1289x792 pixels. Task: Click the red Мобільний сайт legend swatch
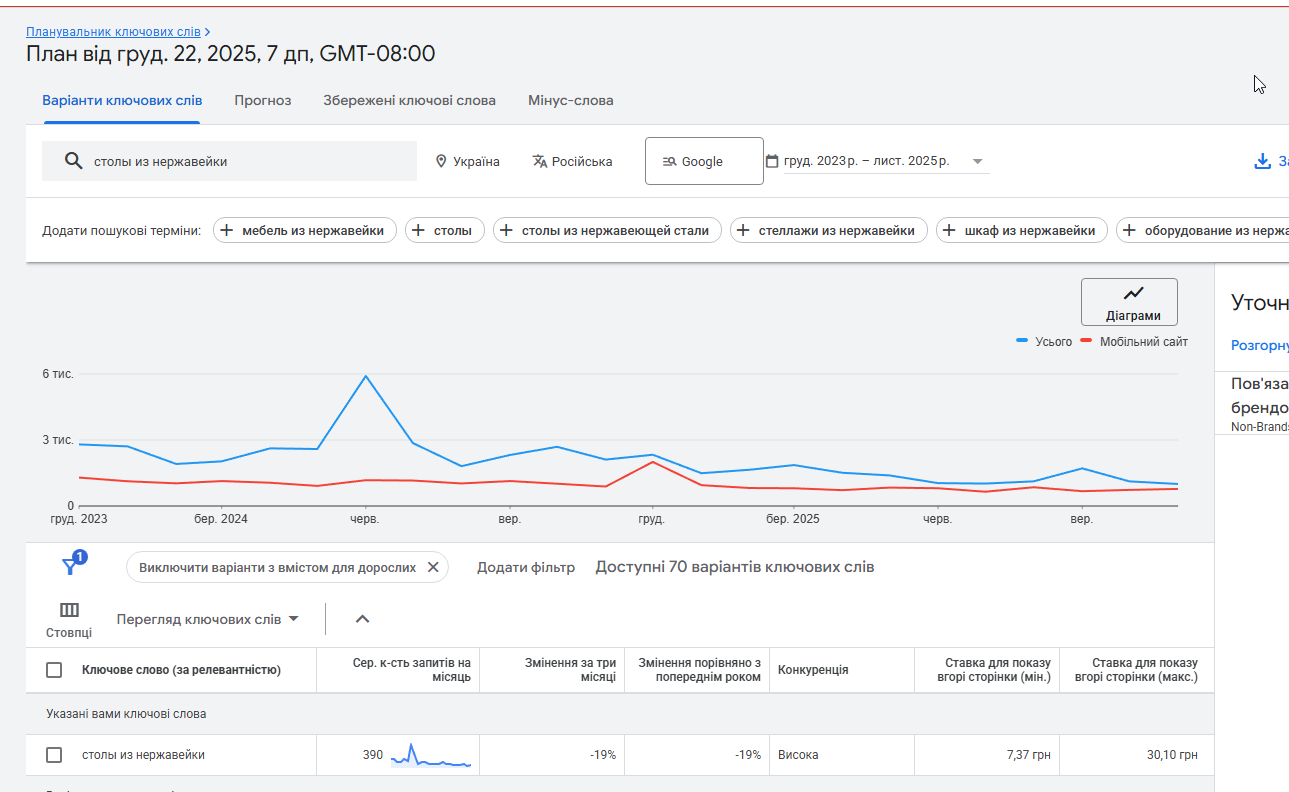tap(1087, 342)
